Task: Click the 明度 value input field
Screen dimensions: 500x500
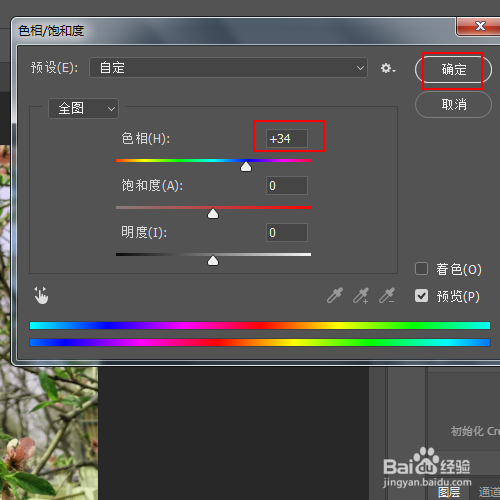Action: 287,232
